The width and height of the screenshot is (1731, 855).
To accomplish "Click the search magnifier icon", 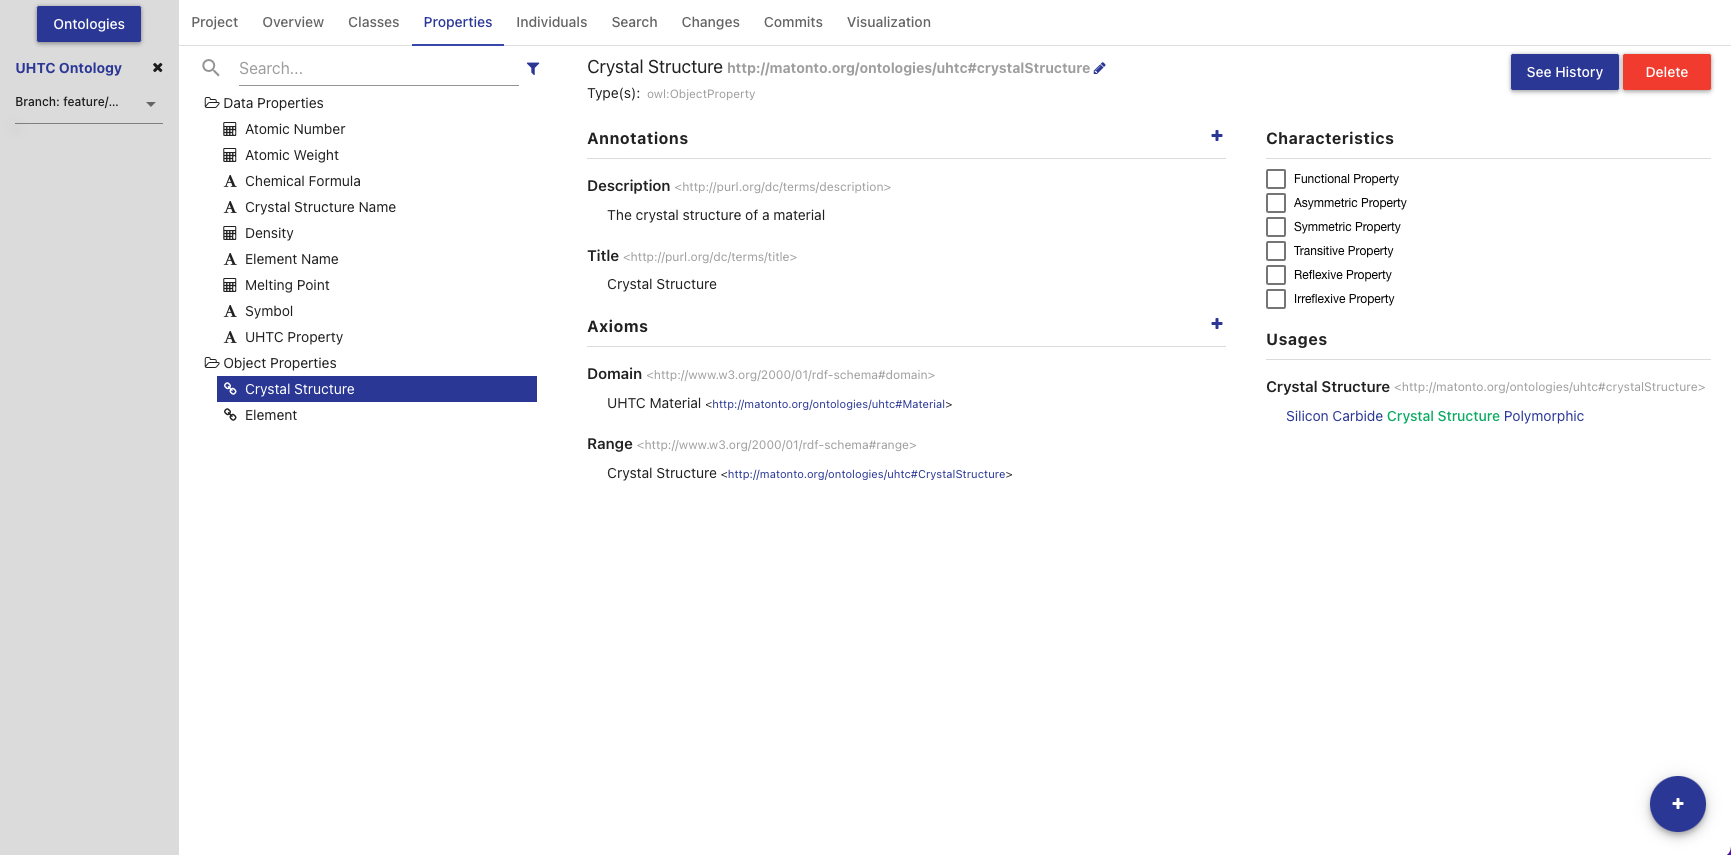I will coord(211,68).
